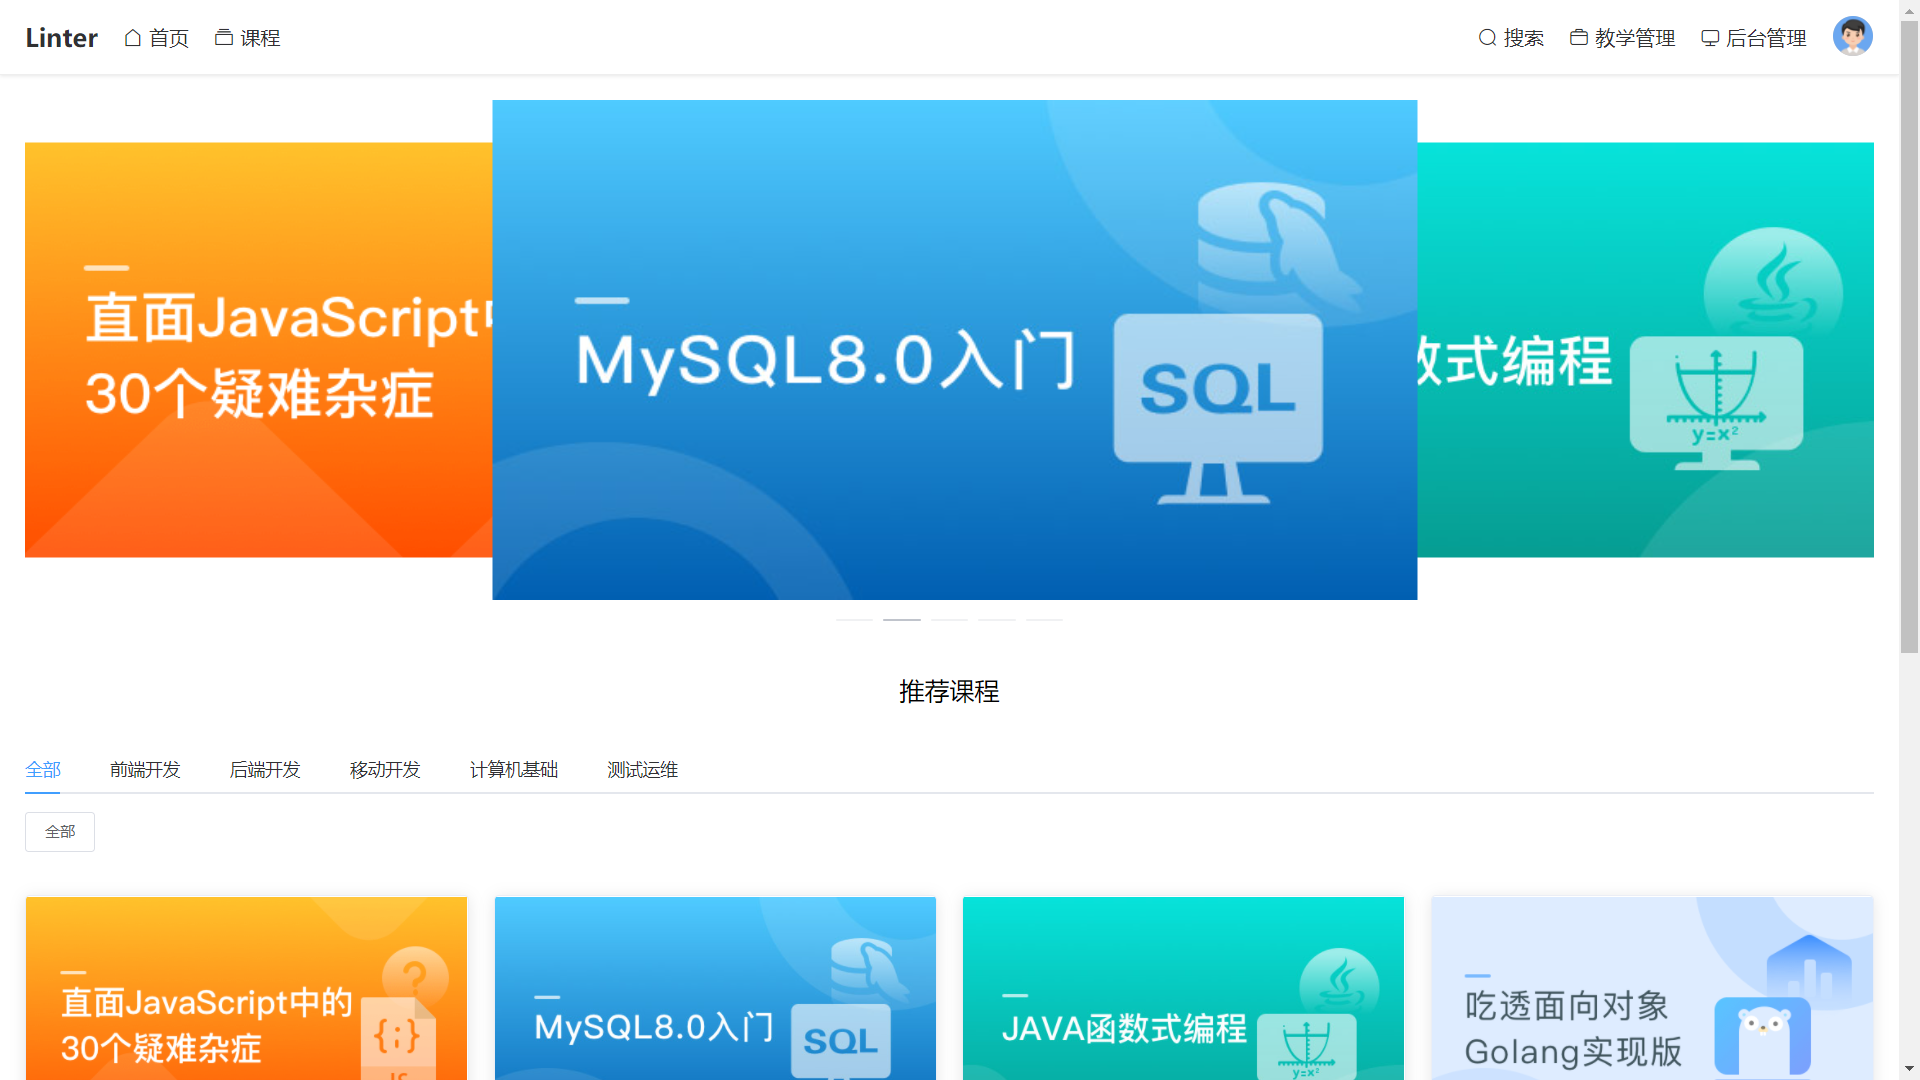The height and width of the screenshot is (1080, 1920).
Task: Open the MySQL8.0入门 carousel banner
Action: (954, 350)
